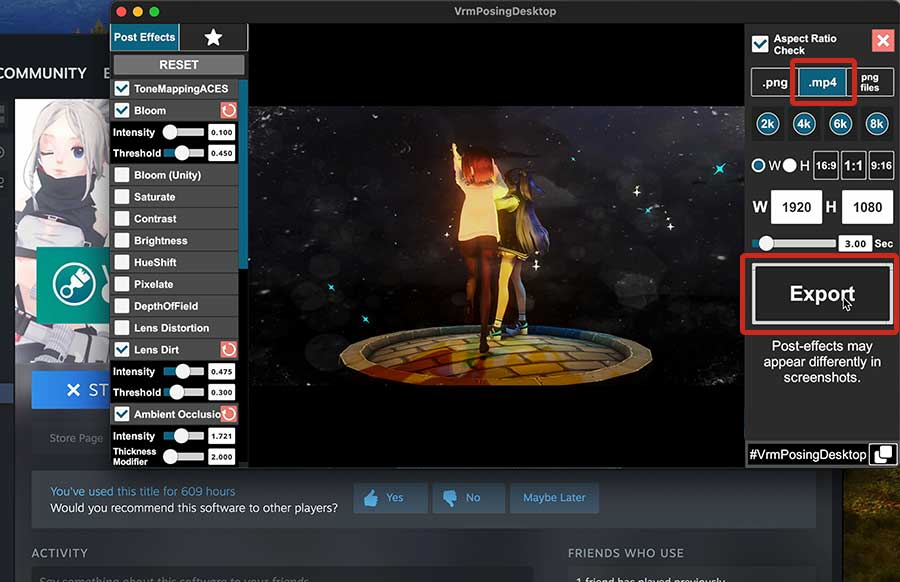
Task: Click Thickness Modifier value 2.000
Action: pos(222,457)
